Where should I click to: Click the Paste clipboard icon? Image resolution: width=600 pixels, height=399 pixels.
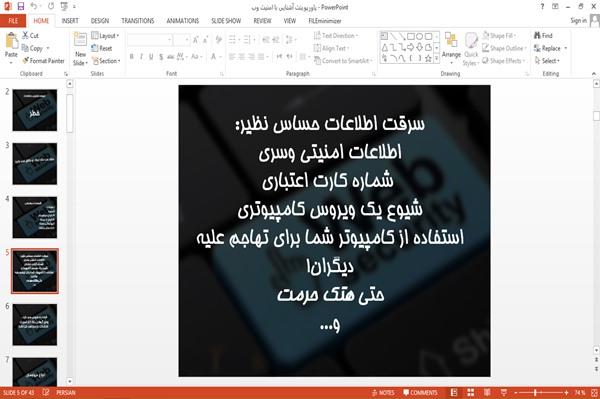(x=11, y=41)
